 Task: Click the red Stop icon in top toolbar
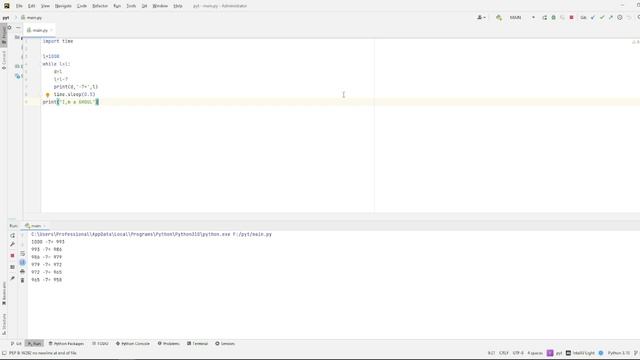[571, 18]
